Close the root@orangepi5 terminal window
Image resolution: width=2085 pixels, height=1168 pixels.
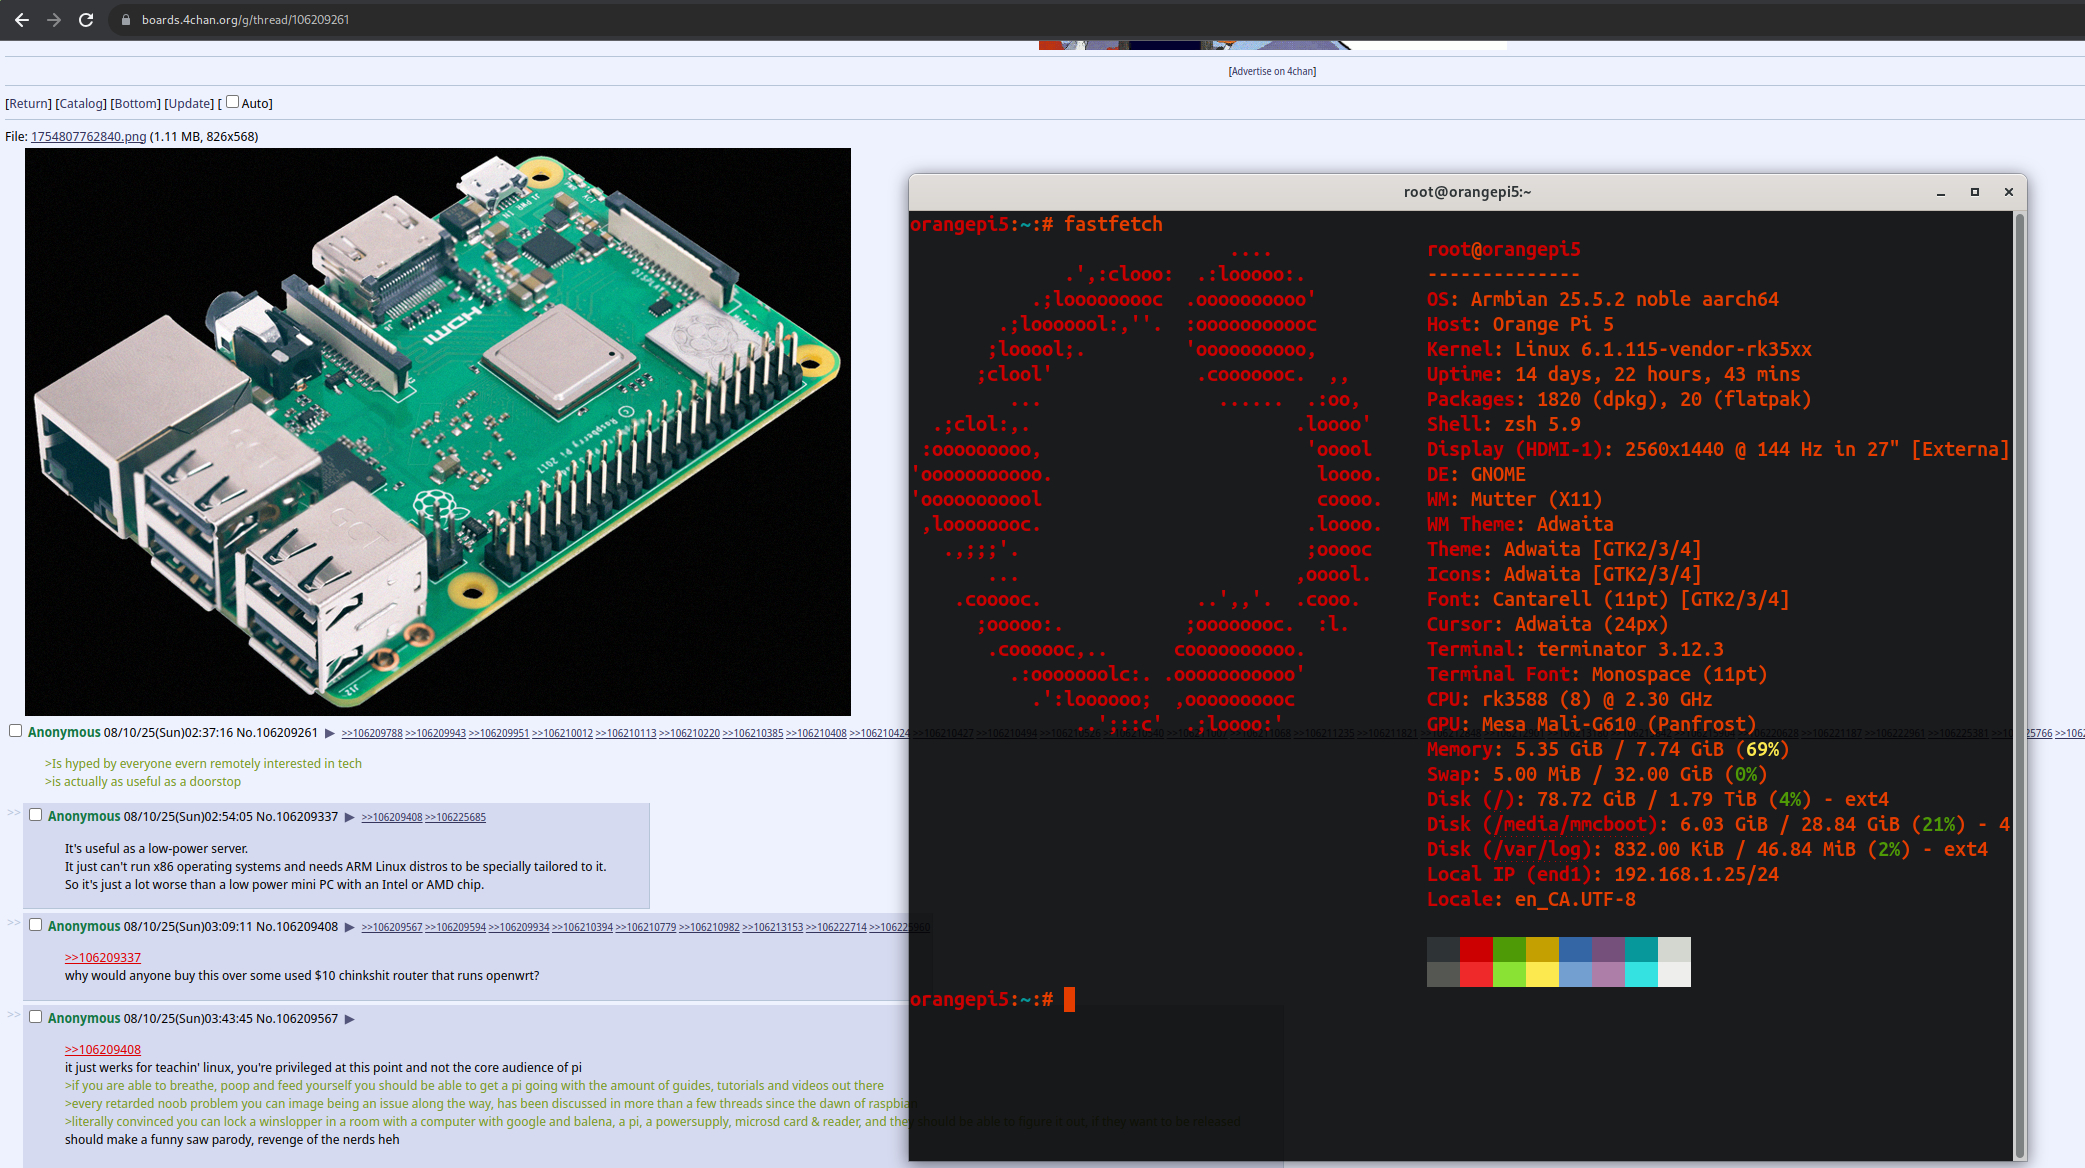[x=2009, y=192]
